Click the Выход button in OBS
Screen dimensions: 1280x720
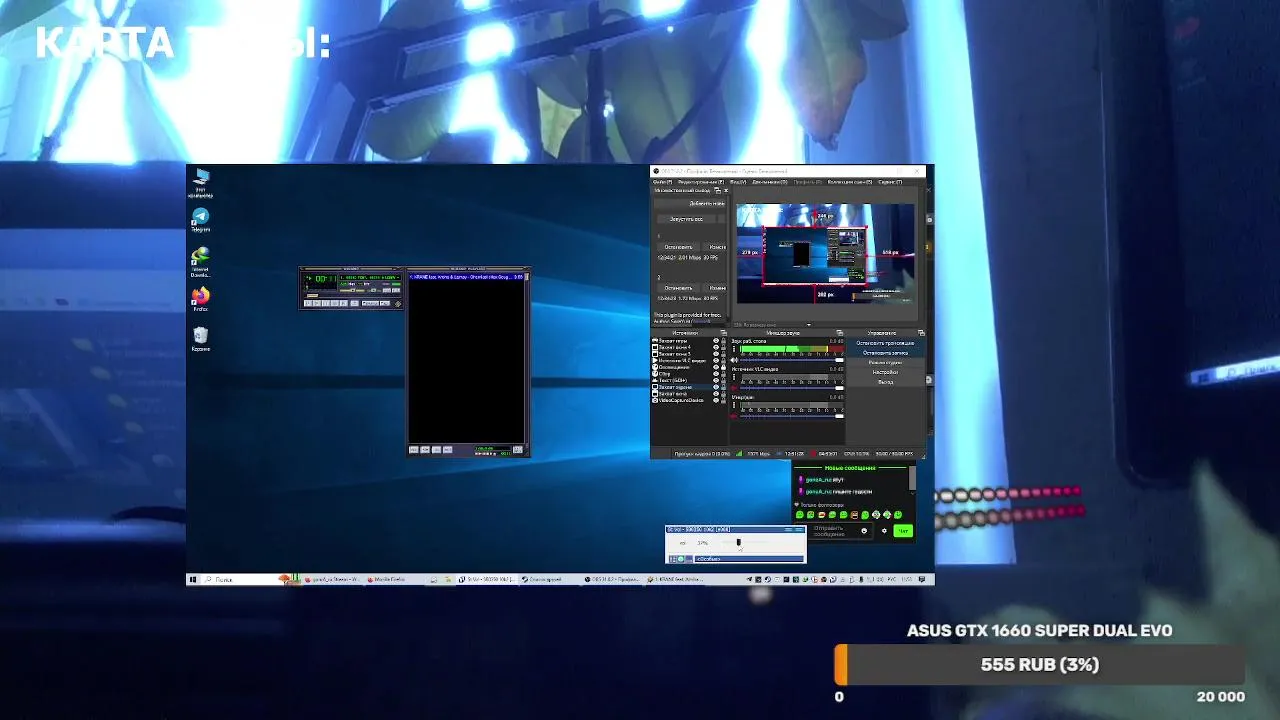[886, 382]
